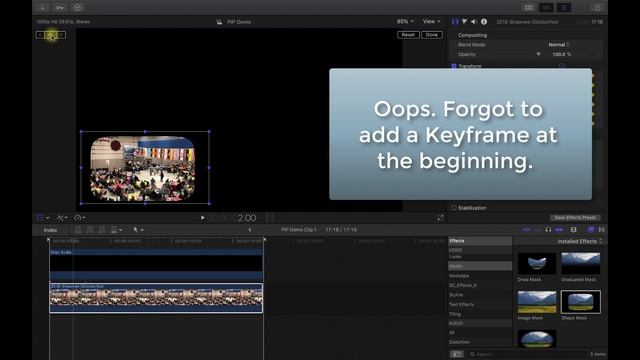Select the Shape Mask effect thumbnail
Screen dimensions: 640x360
580,302
